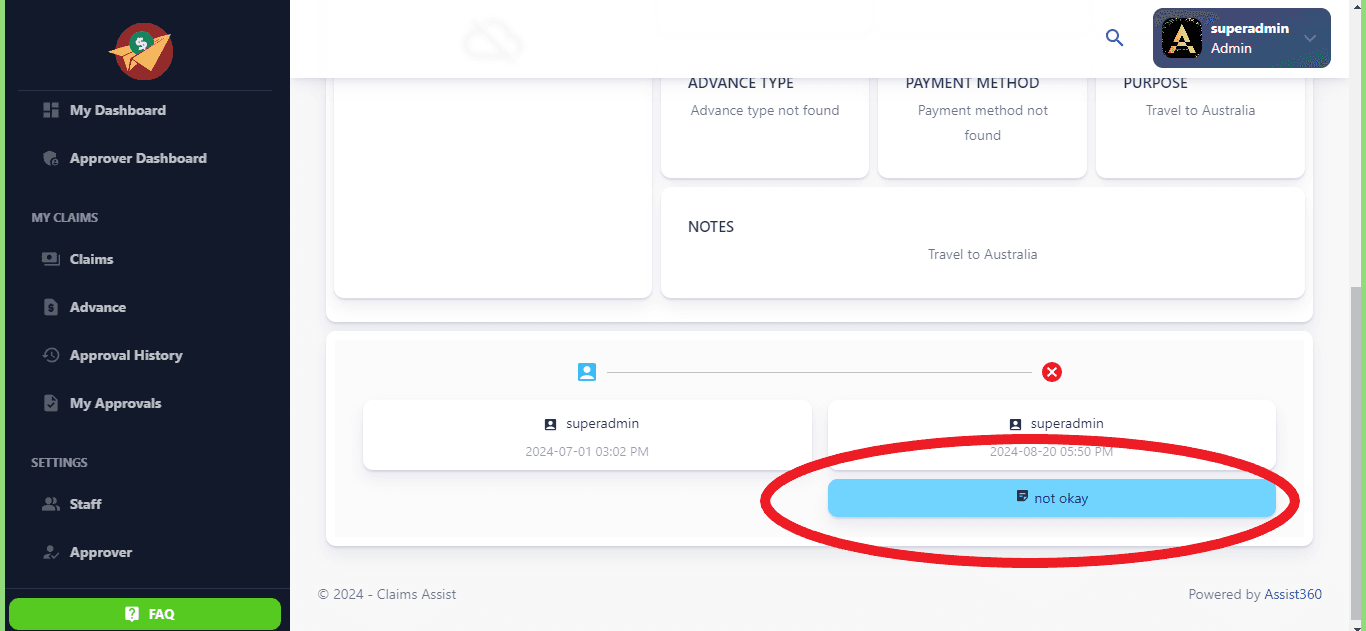Click the blue requester step icon

pos(587,372)
